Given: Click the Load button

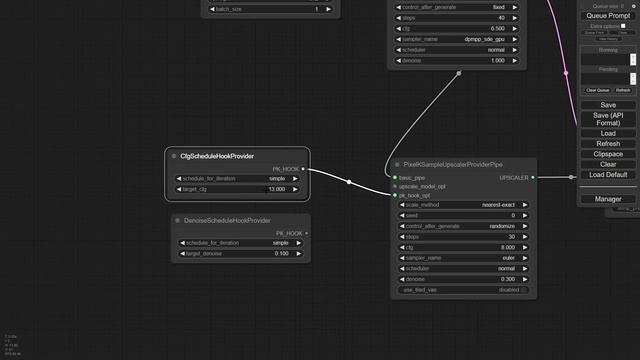Looking at the screenshot, I should pos(608,133).
